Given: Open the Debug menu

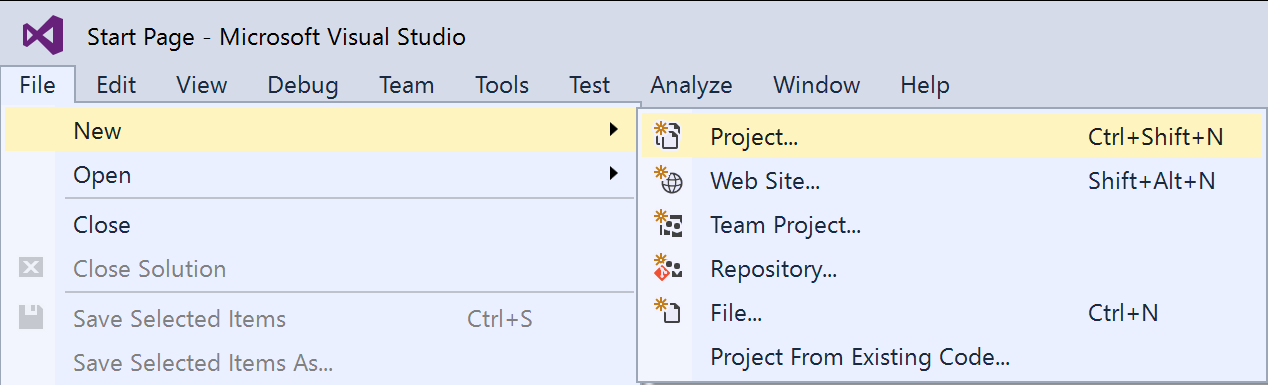Looking at the screenshot, I should pos(303,85).
